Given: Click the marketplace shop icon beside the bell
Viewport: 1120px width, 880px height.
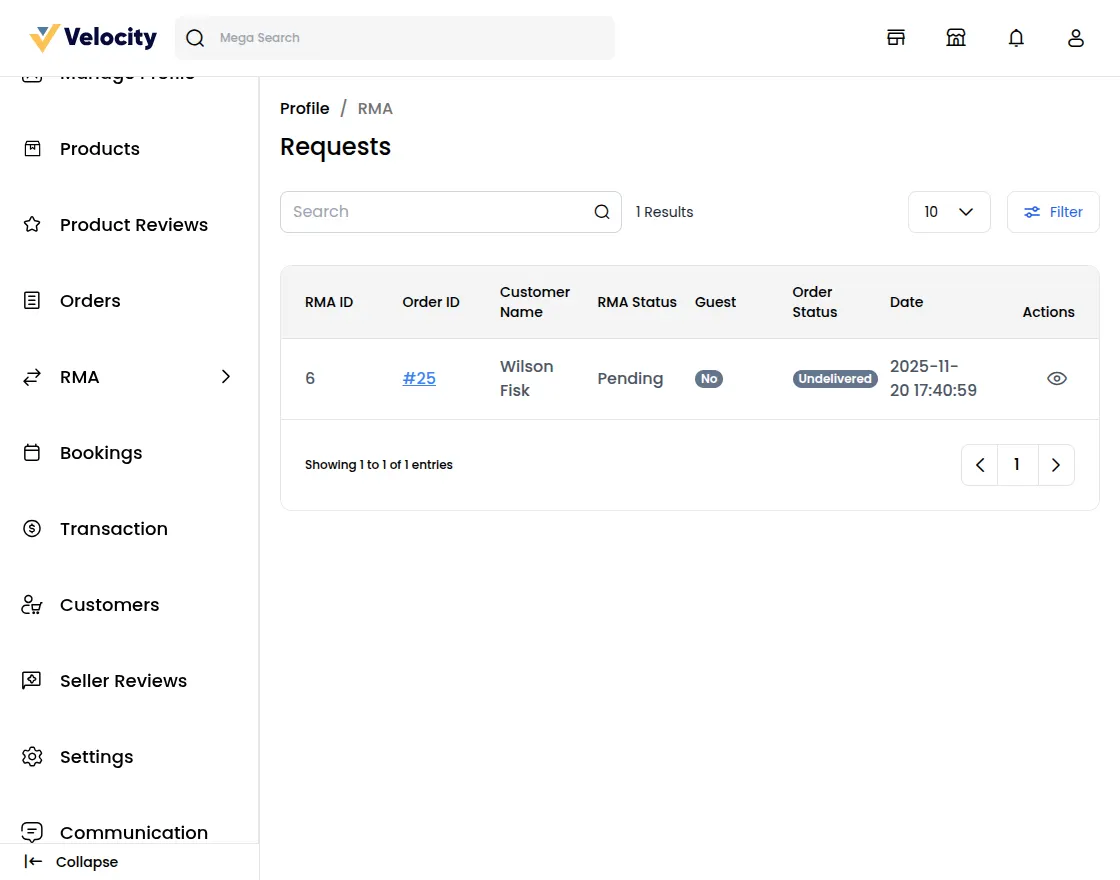Looking at the screenshot, I should [956, 38].
